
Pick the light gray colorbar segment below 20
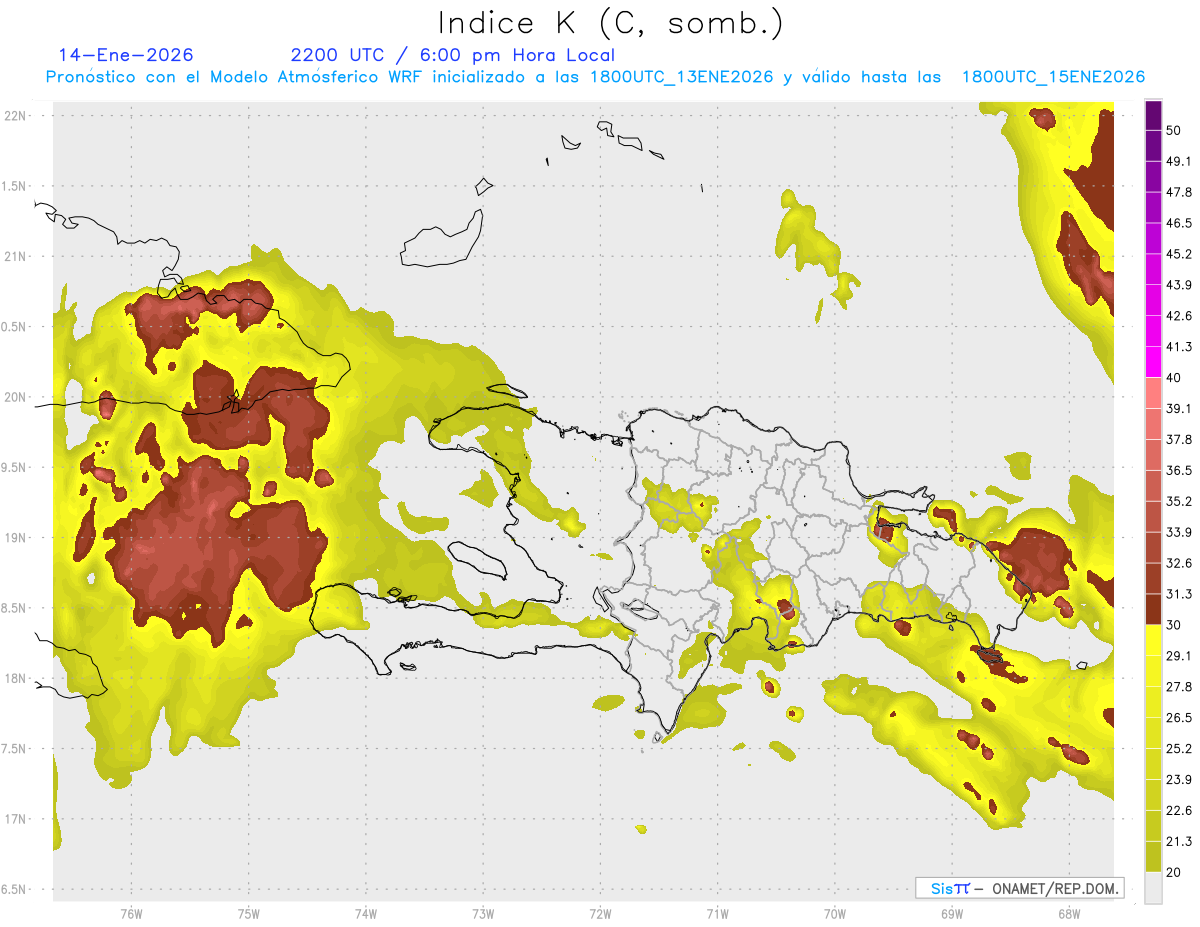click(1153, 888)
